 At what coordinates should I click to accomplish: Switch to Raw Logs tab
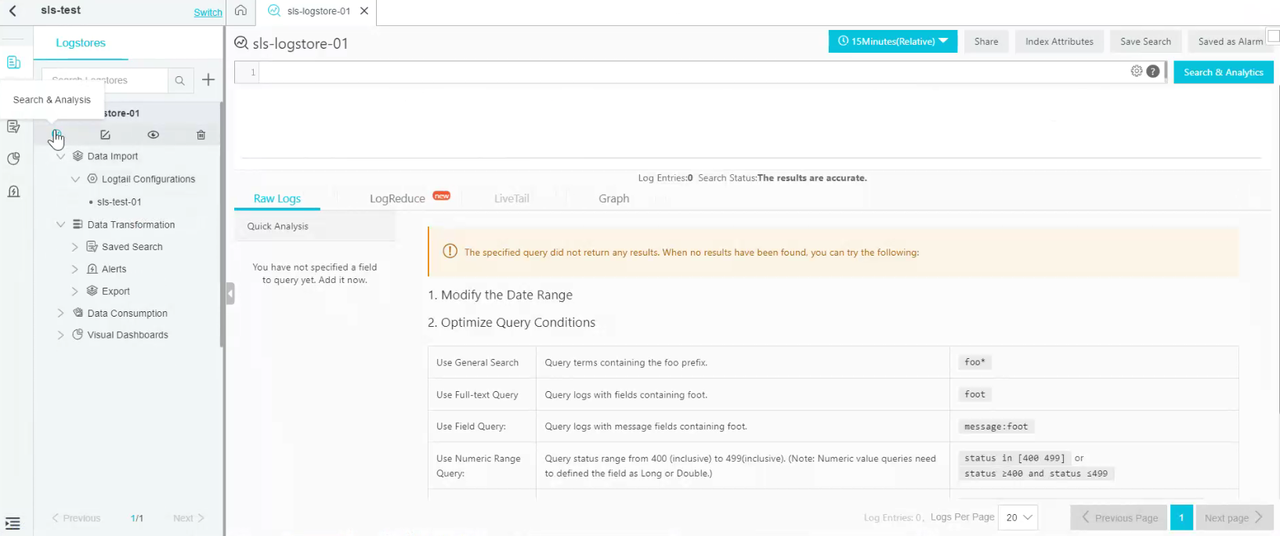click(277, 198)
